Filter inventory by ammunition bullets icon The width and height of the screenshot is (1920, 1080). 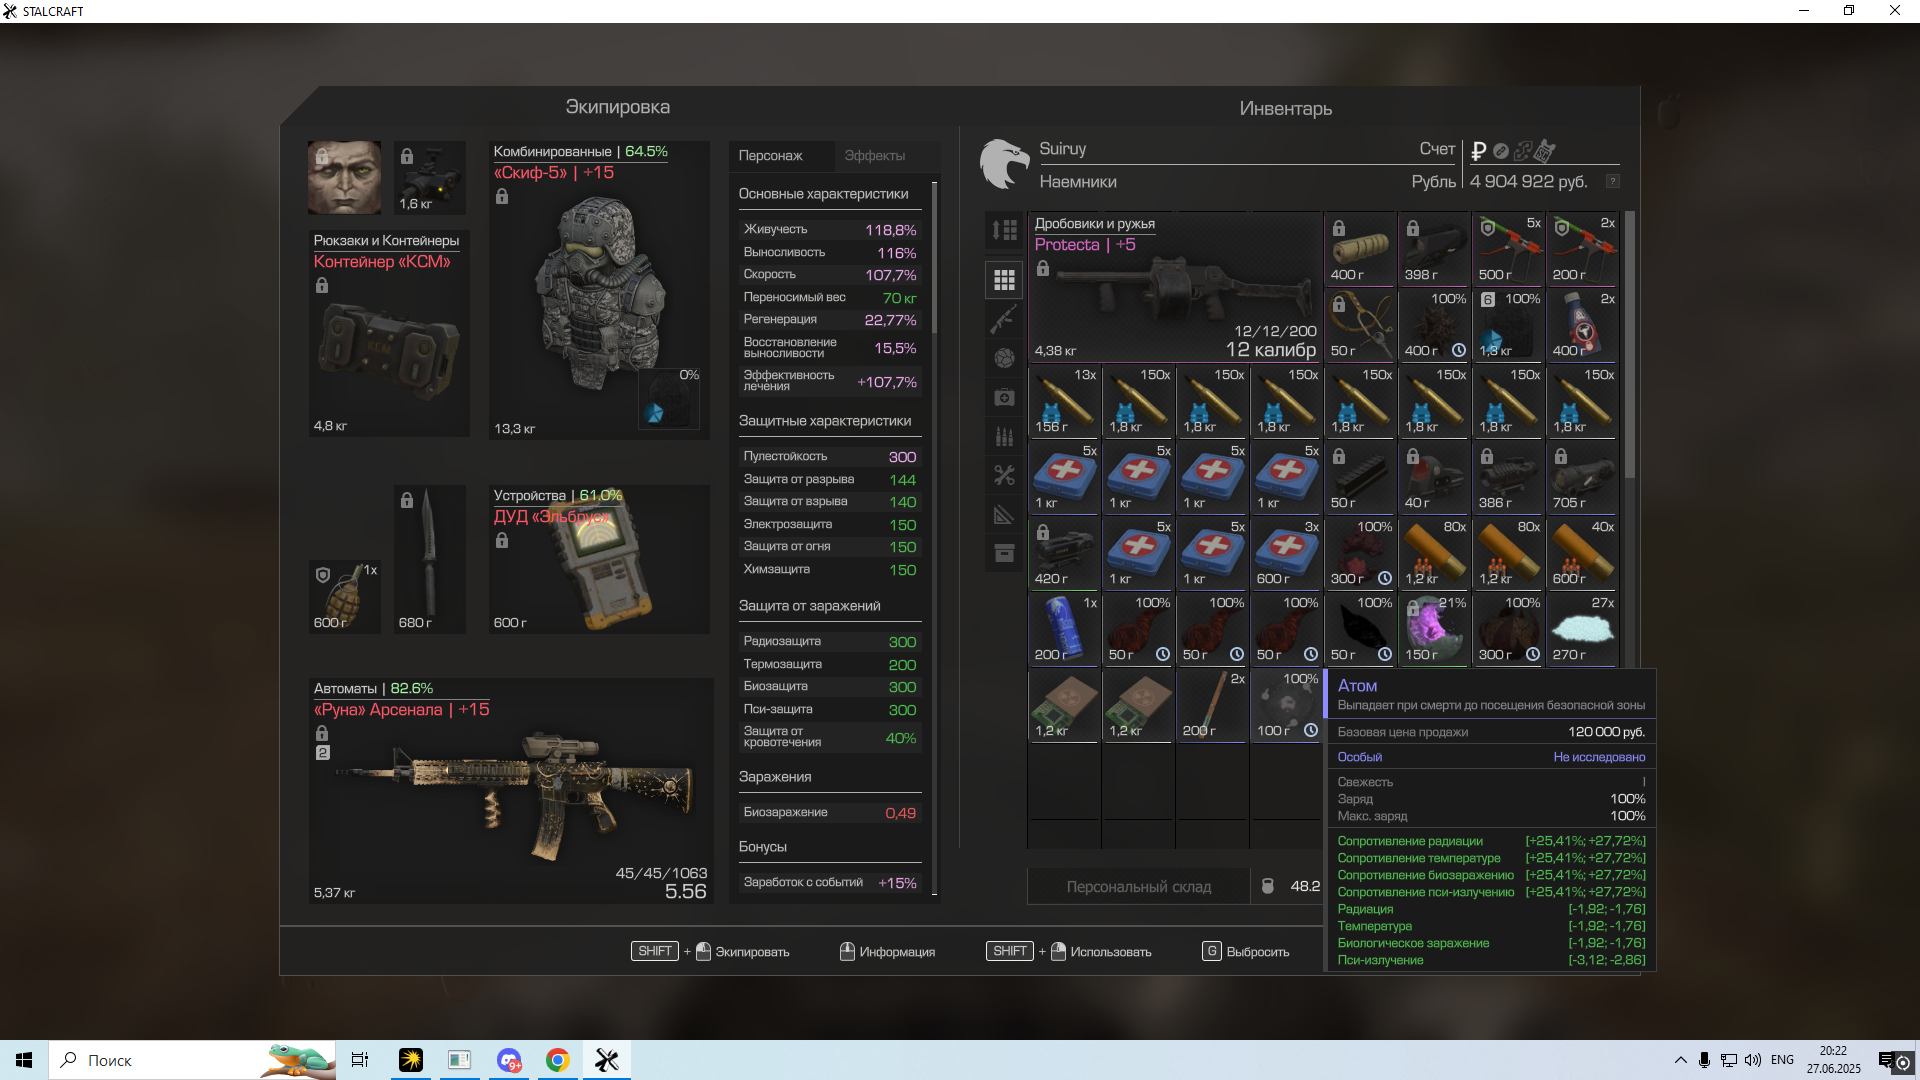1004,436
